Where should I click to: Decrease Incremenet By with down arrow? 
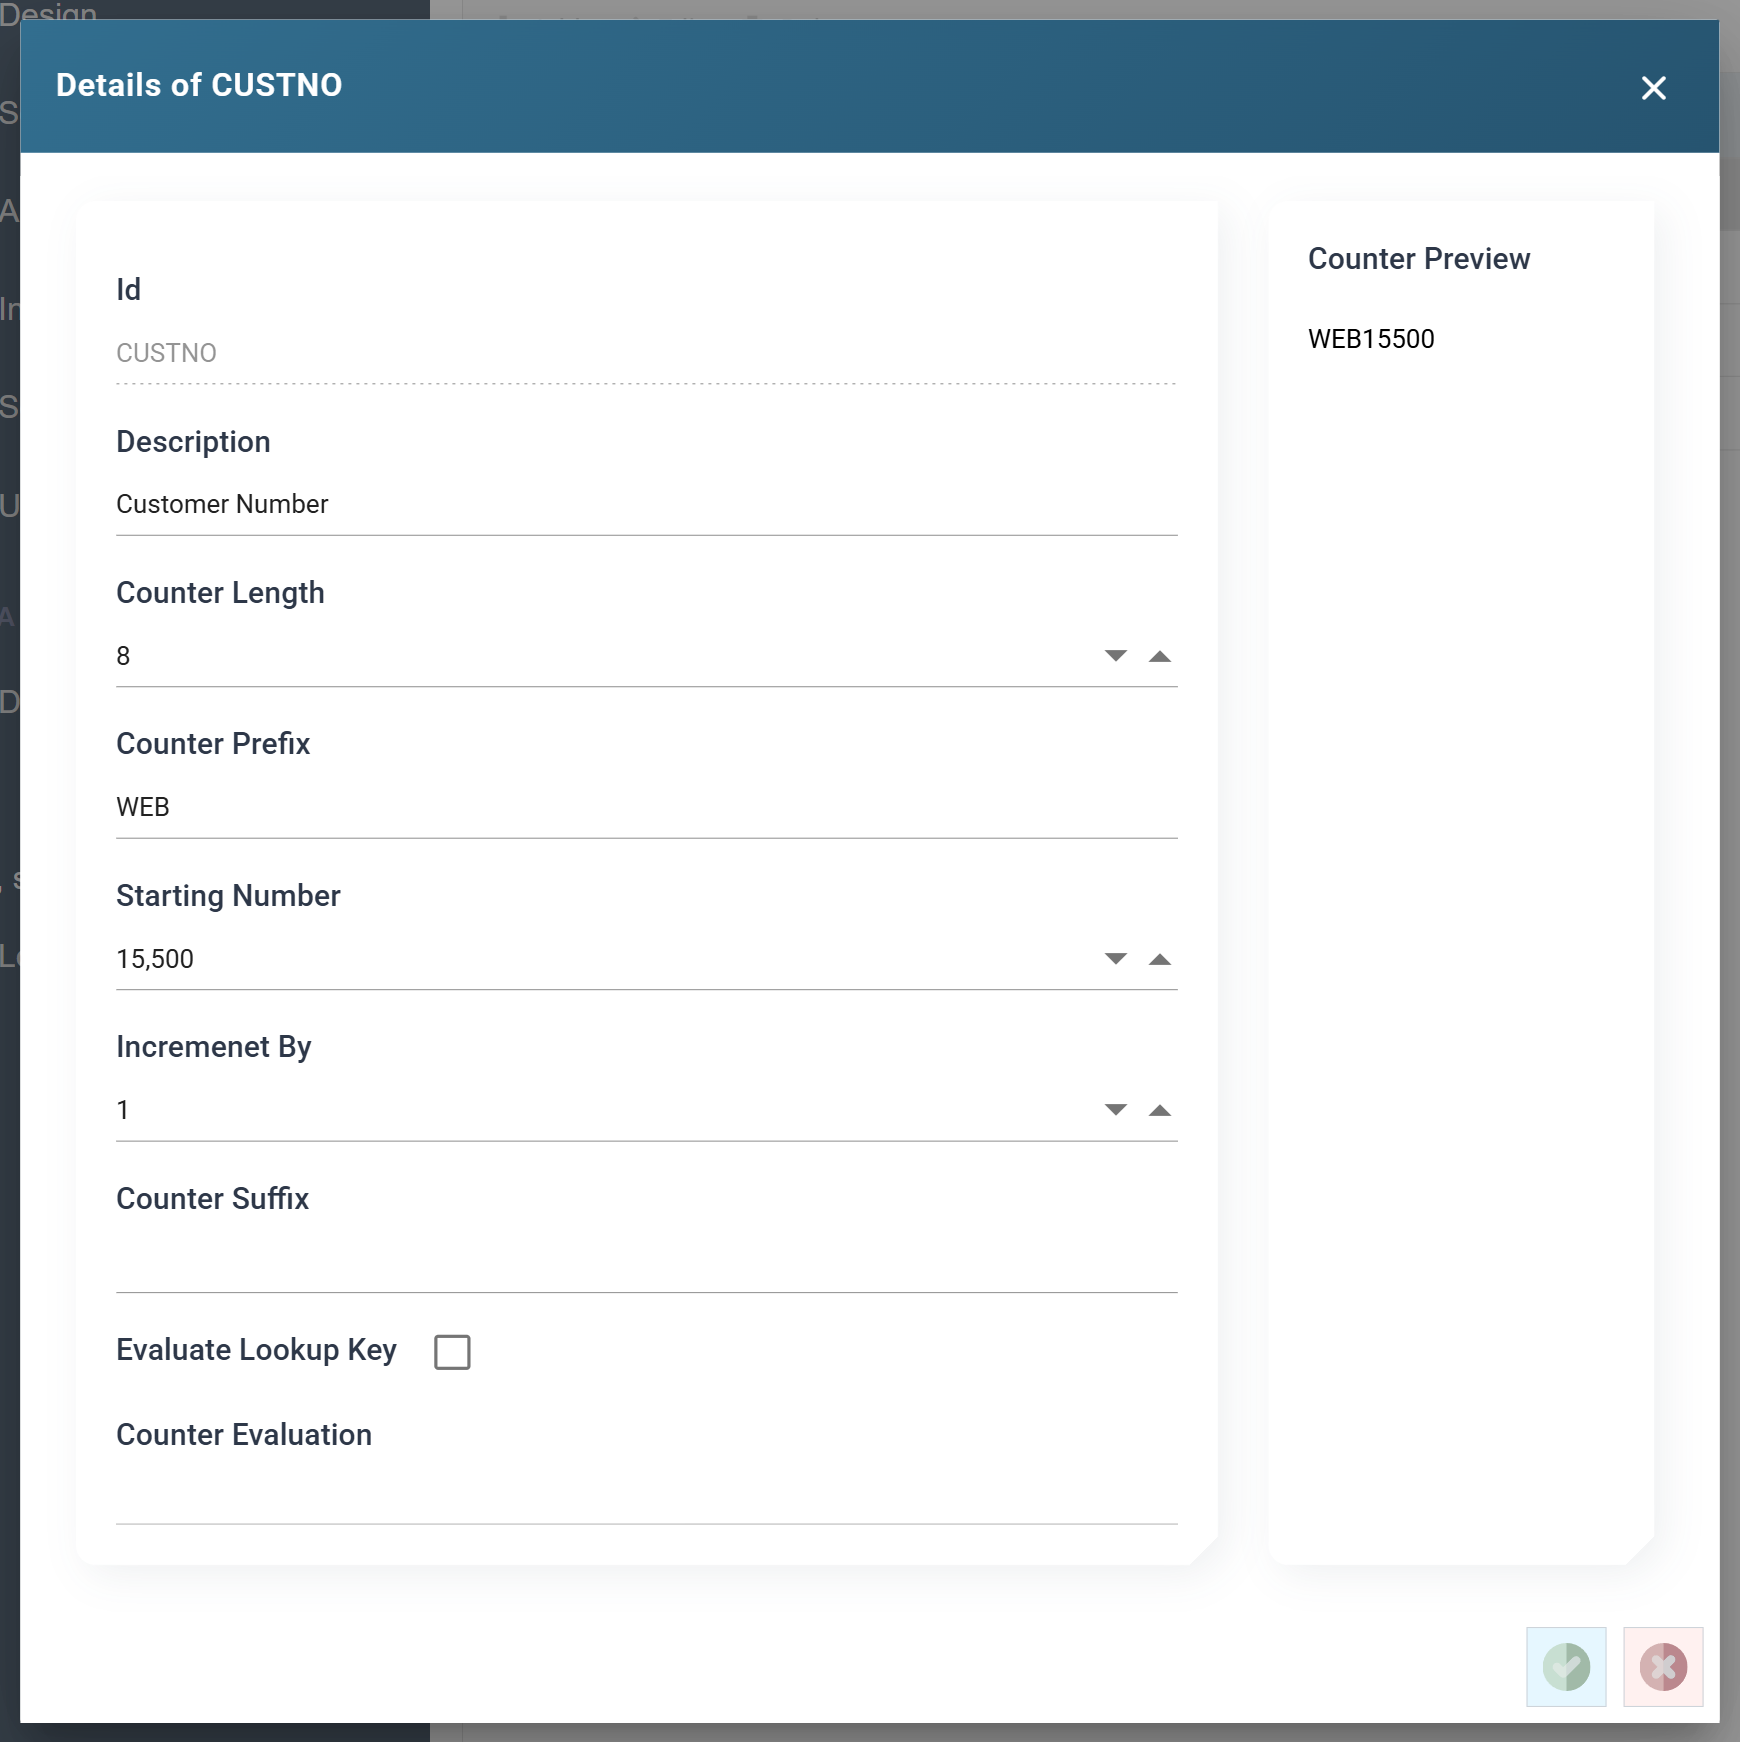1116,1110
